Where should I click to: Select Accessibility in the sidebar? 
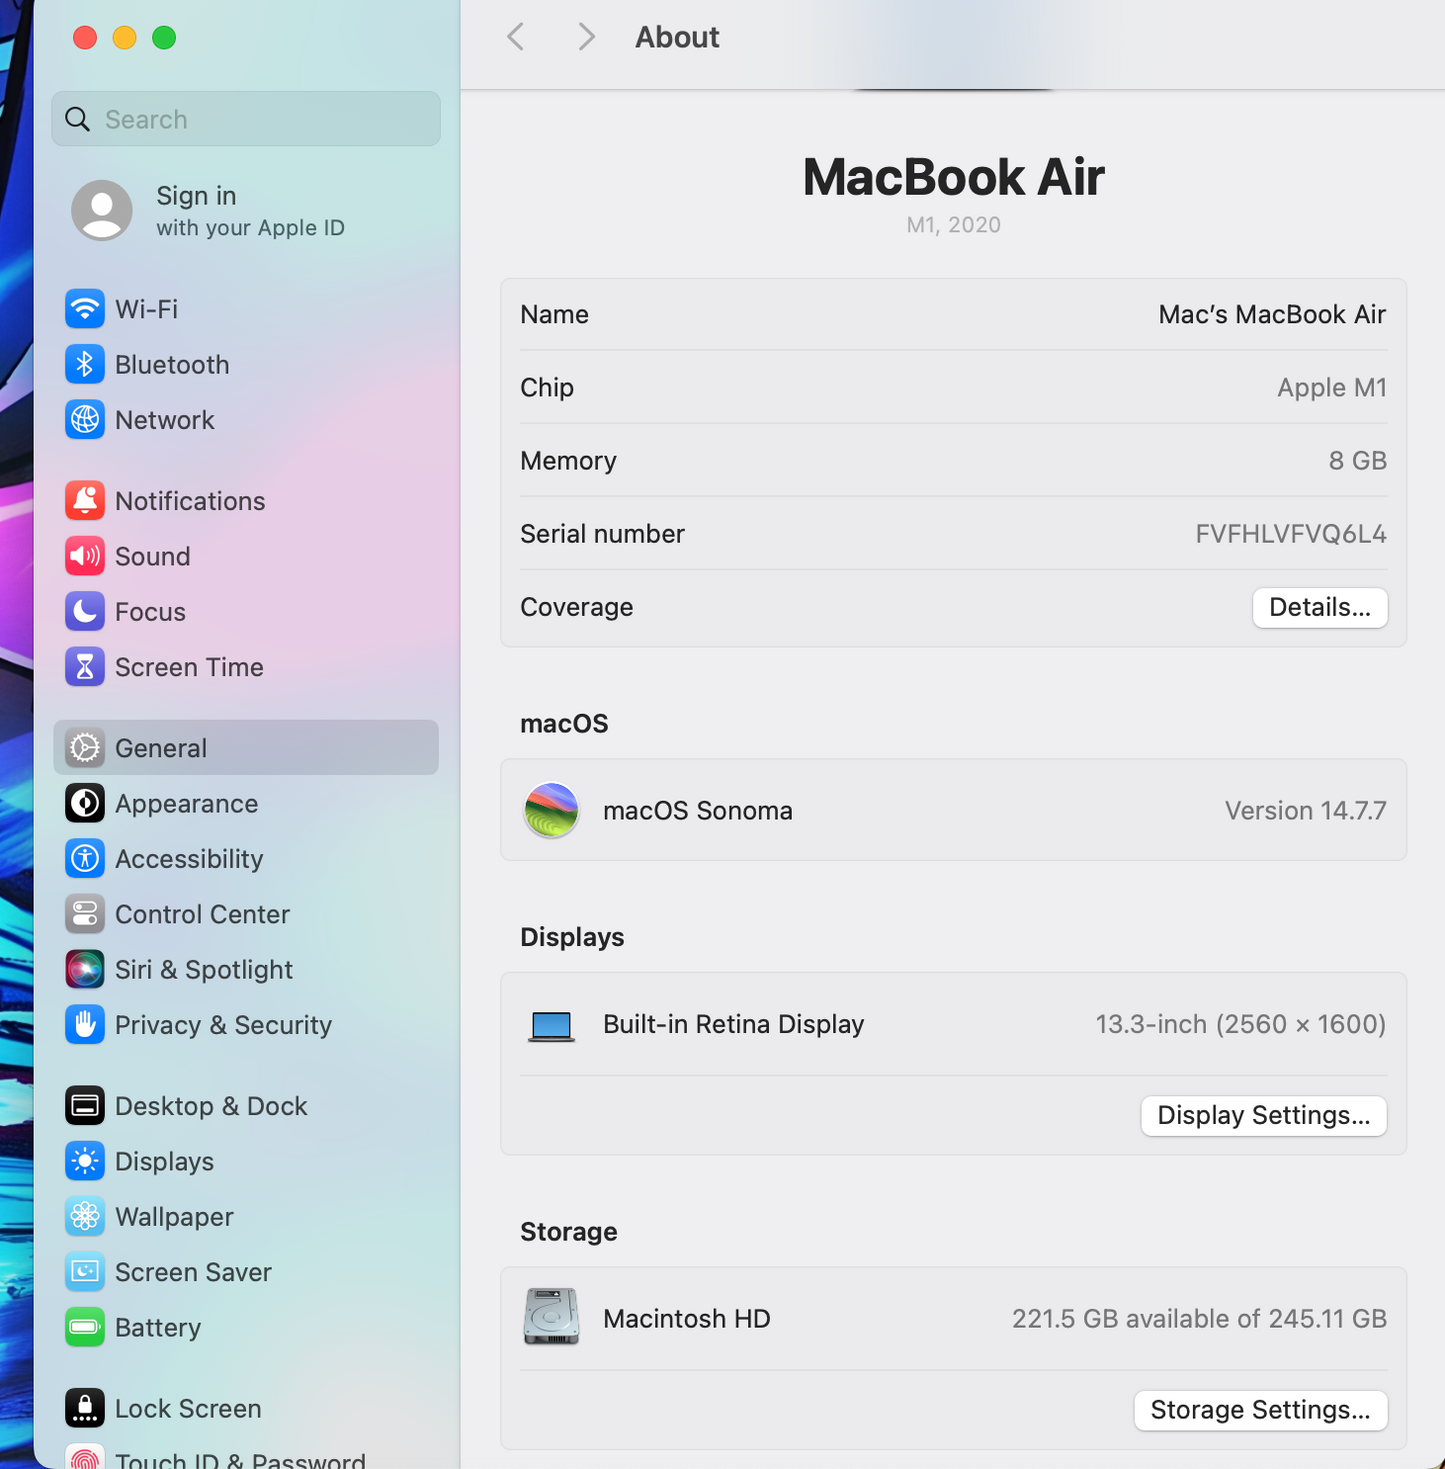pos(188,858)
